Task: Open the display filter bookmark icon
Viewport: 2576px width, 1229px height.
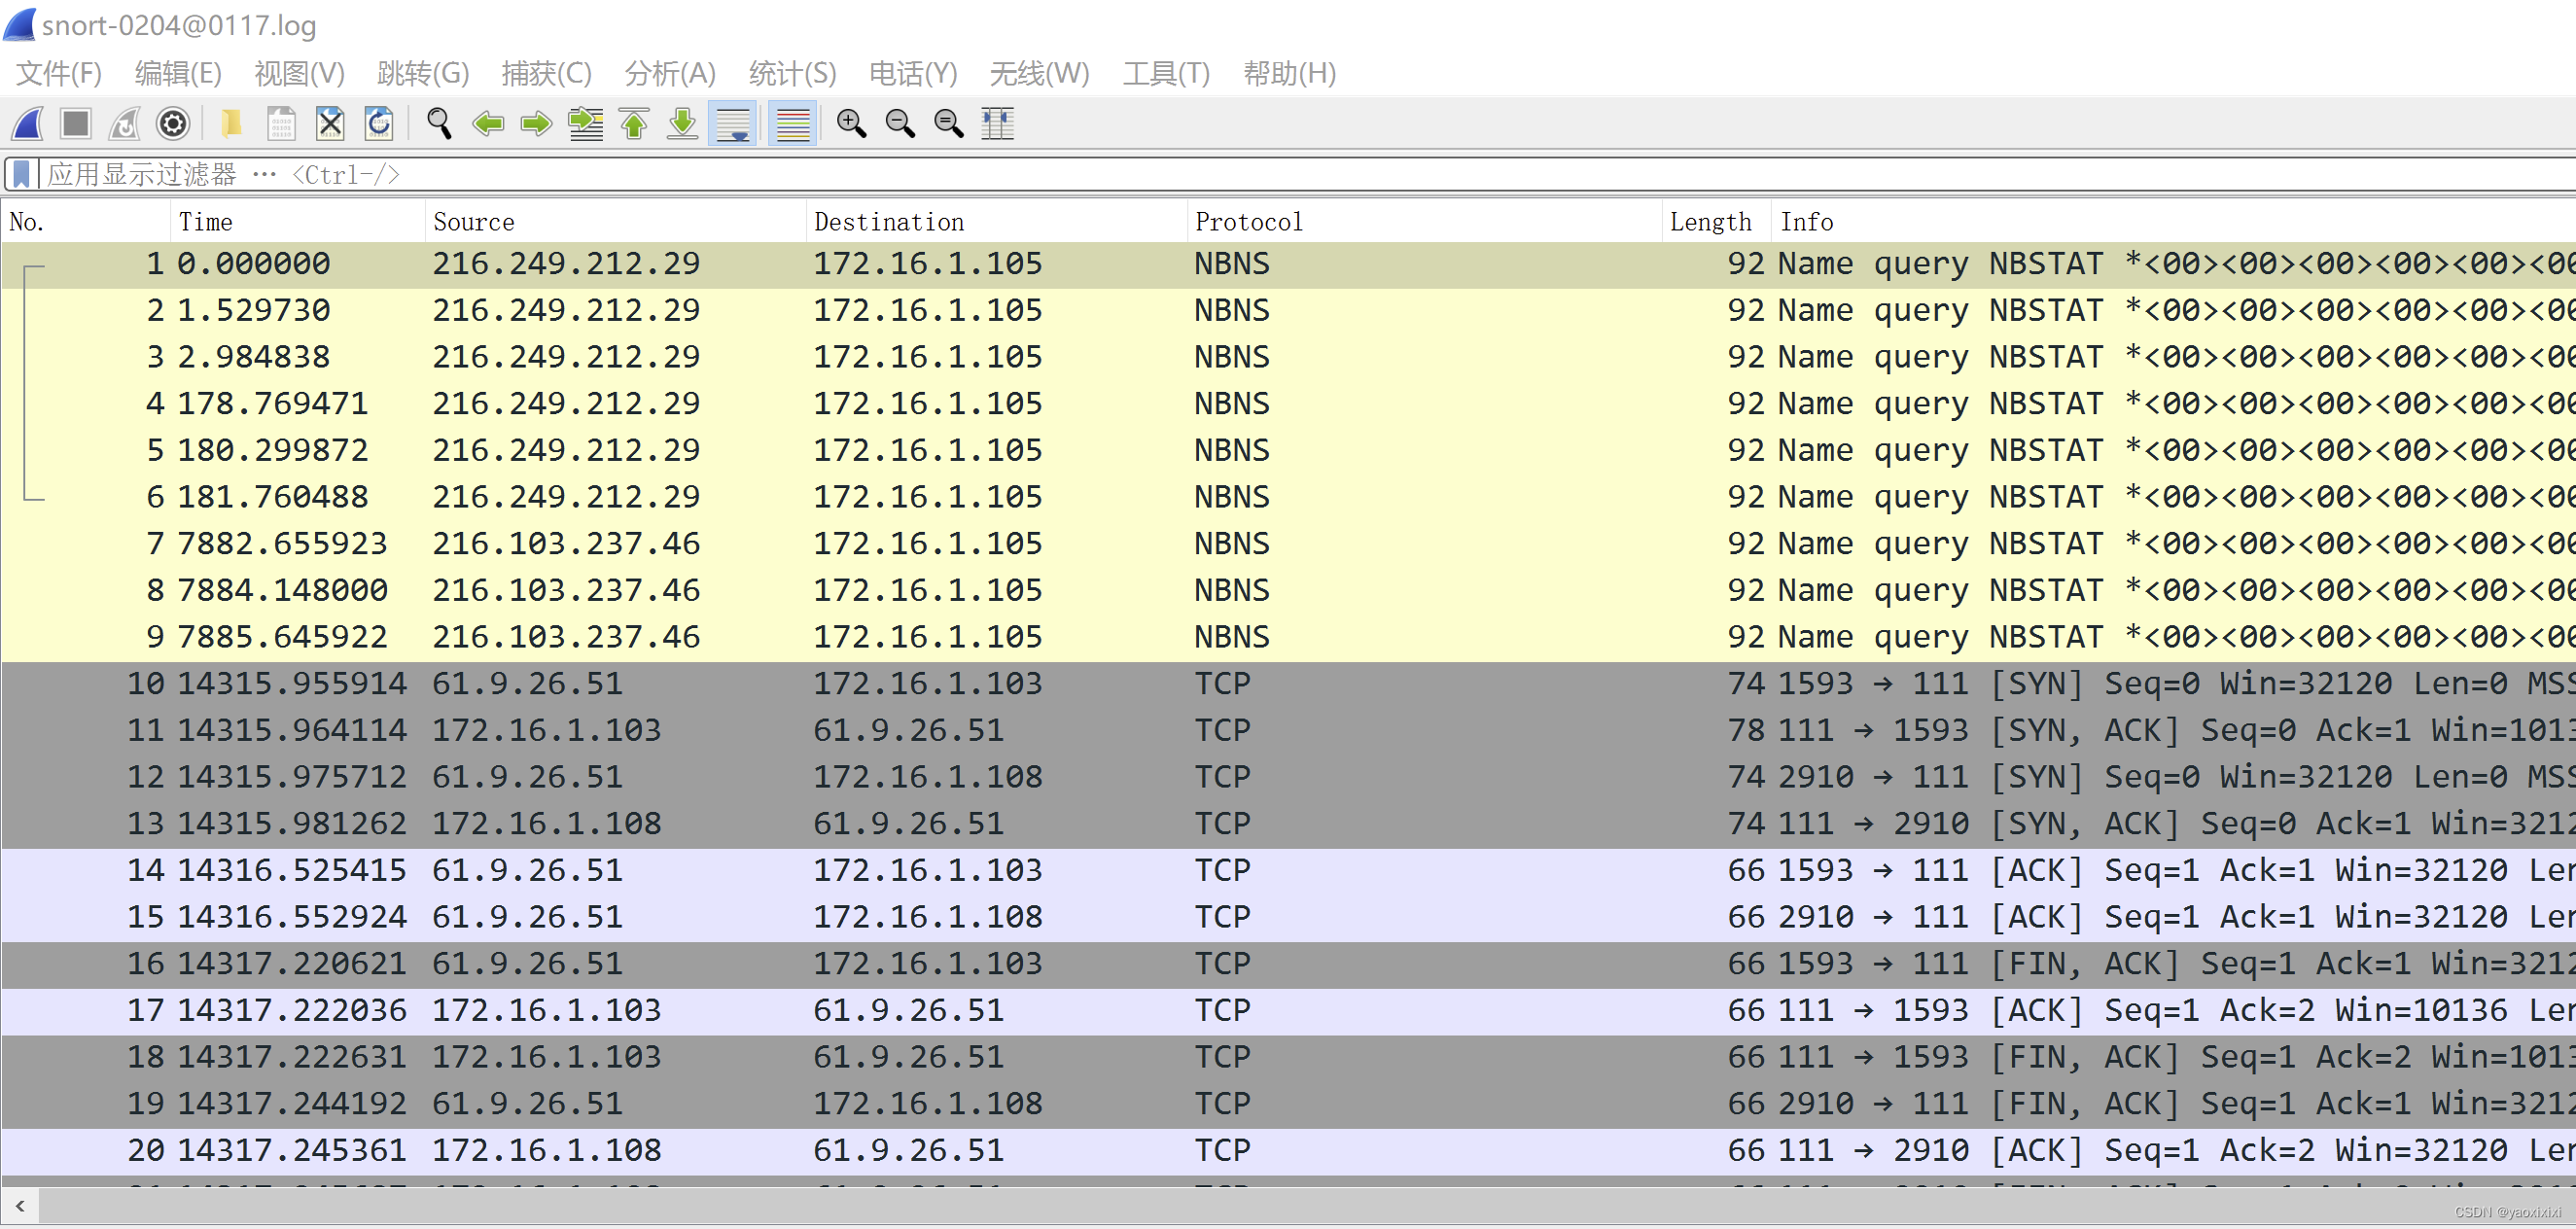Action: [x=21, y=175]
